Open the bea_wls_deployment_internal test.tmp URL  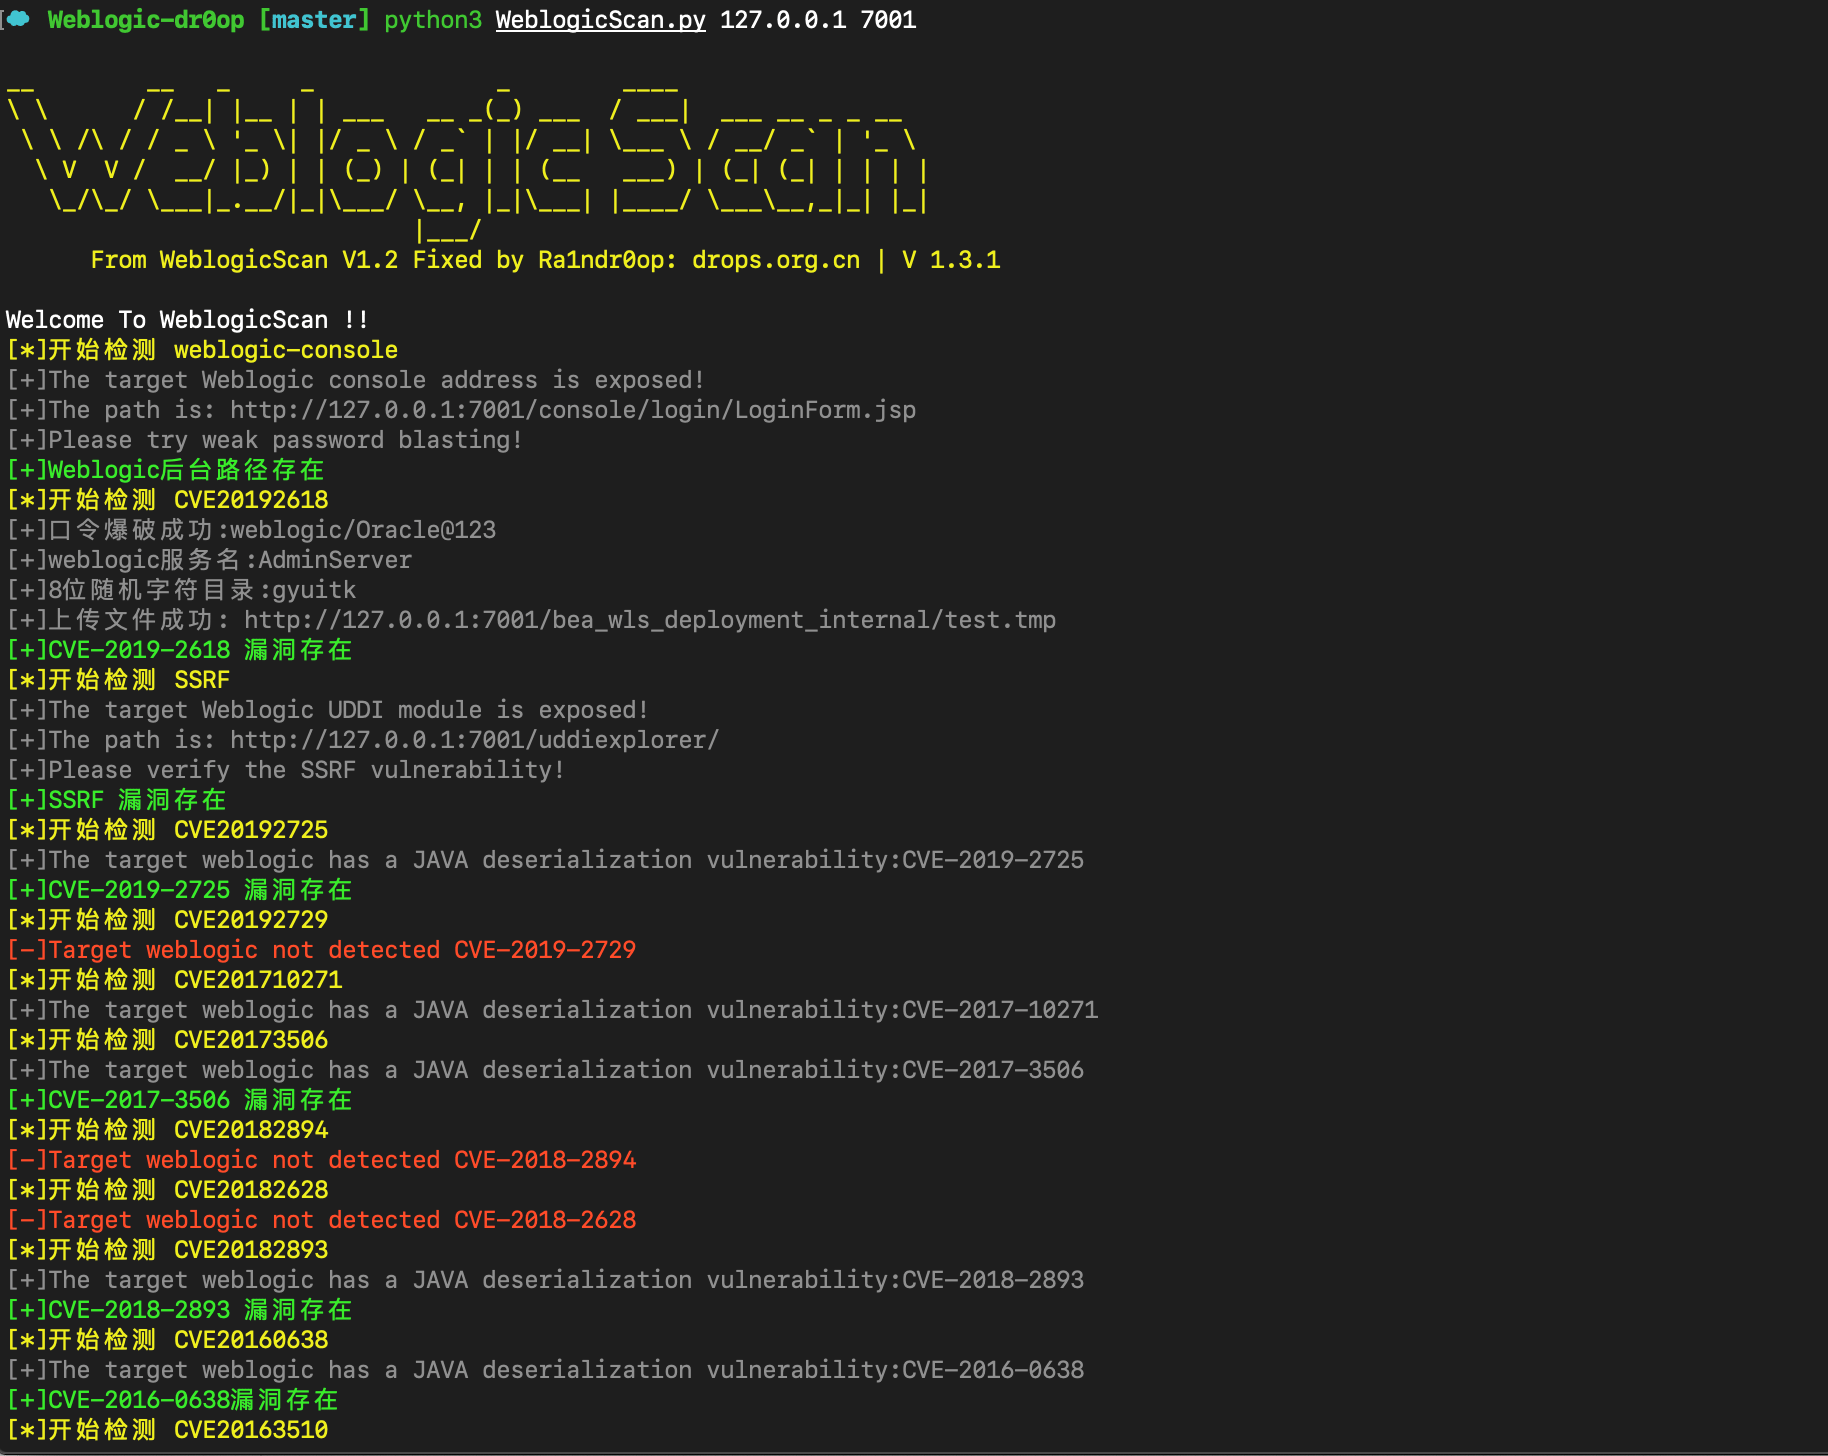pyautogui.click(x=649, y=620)
